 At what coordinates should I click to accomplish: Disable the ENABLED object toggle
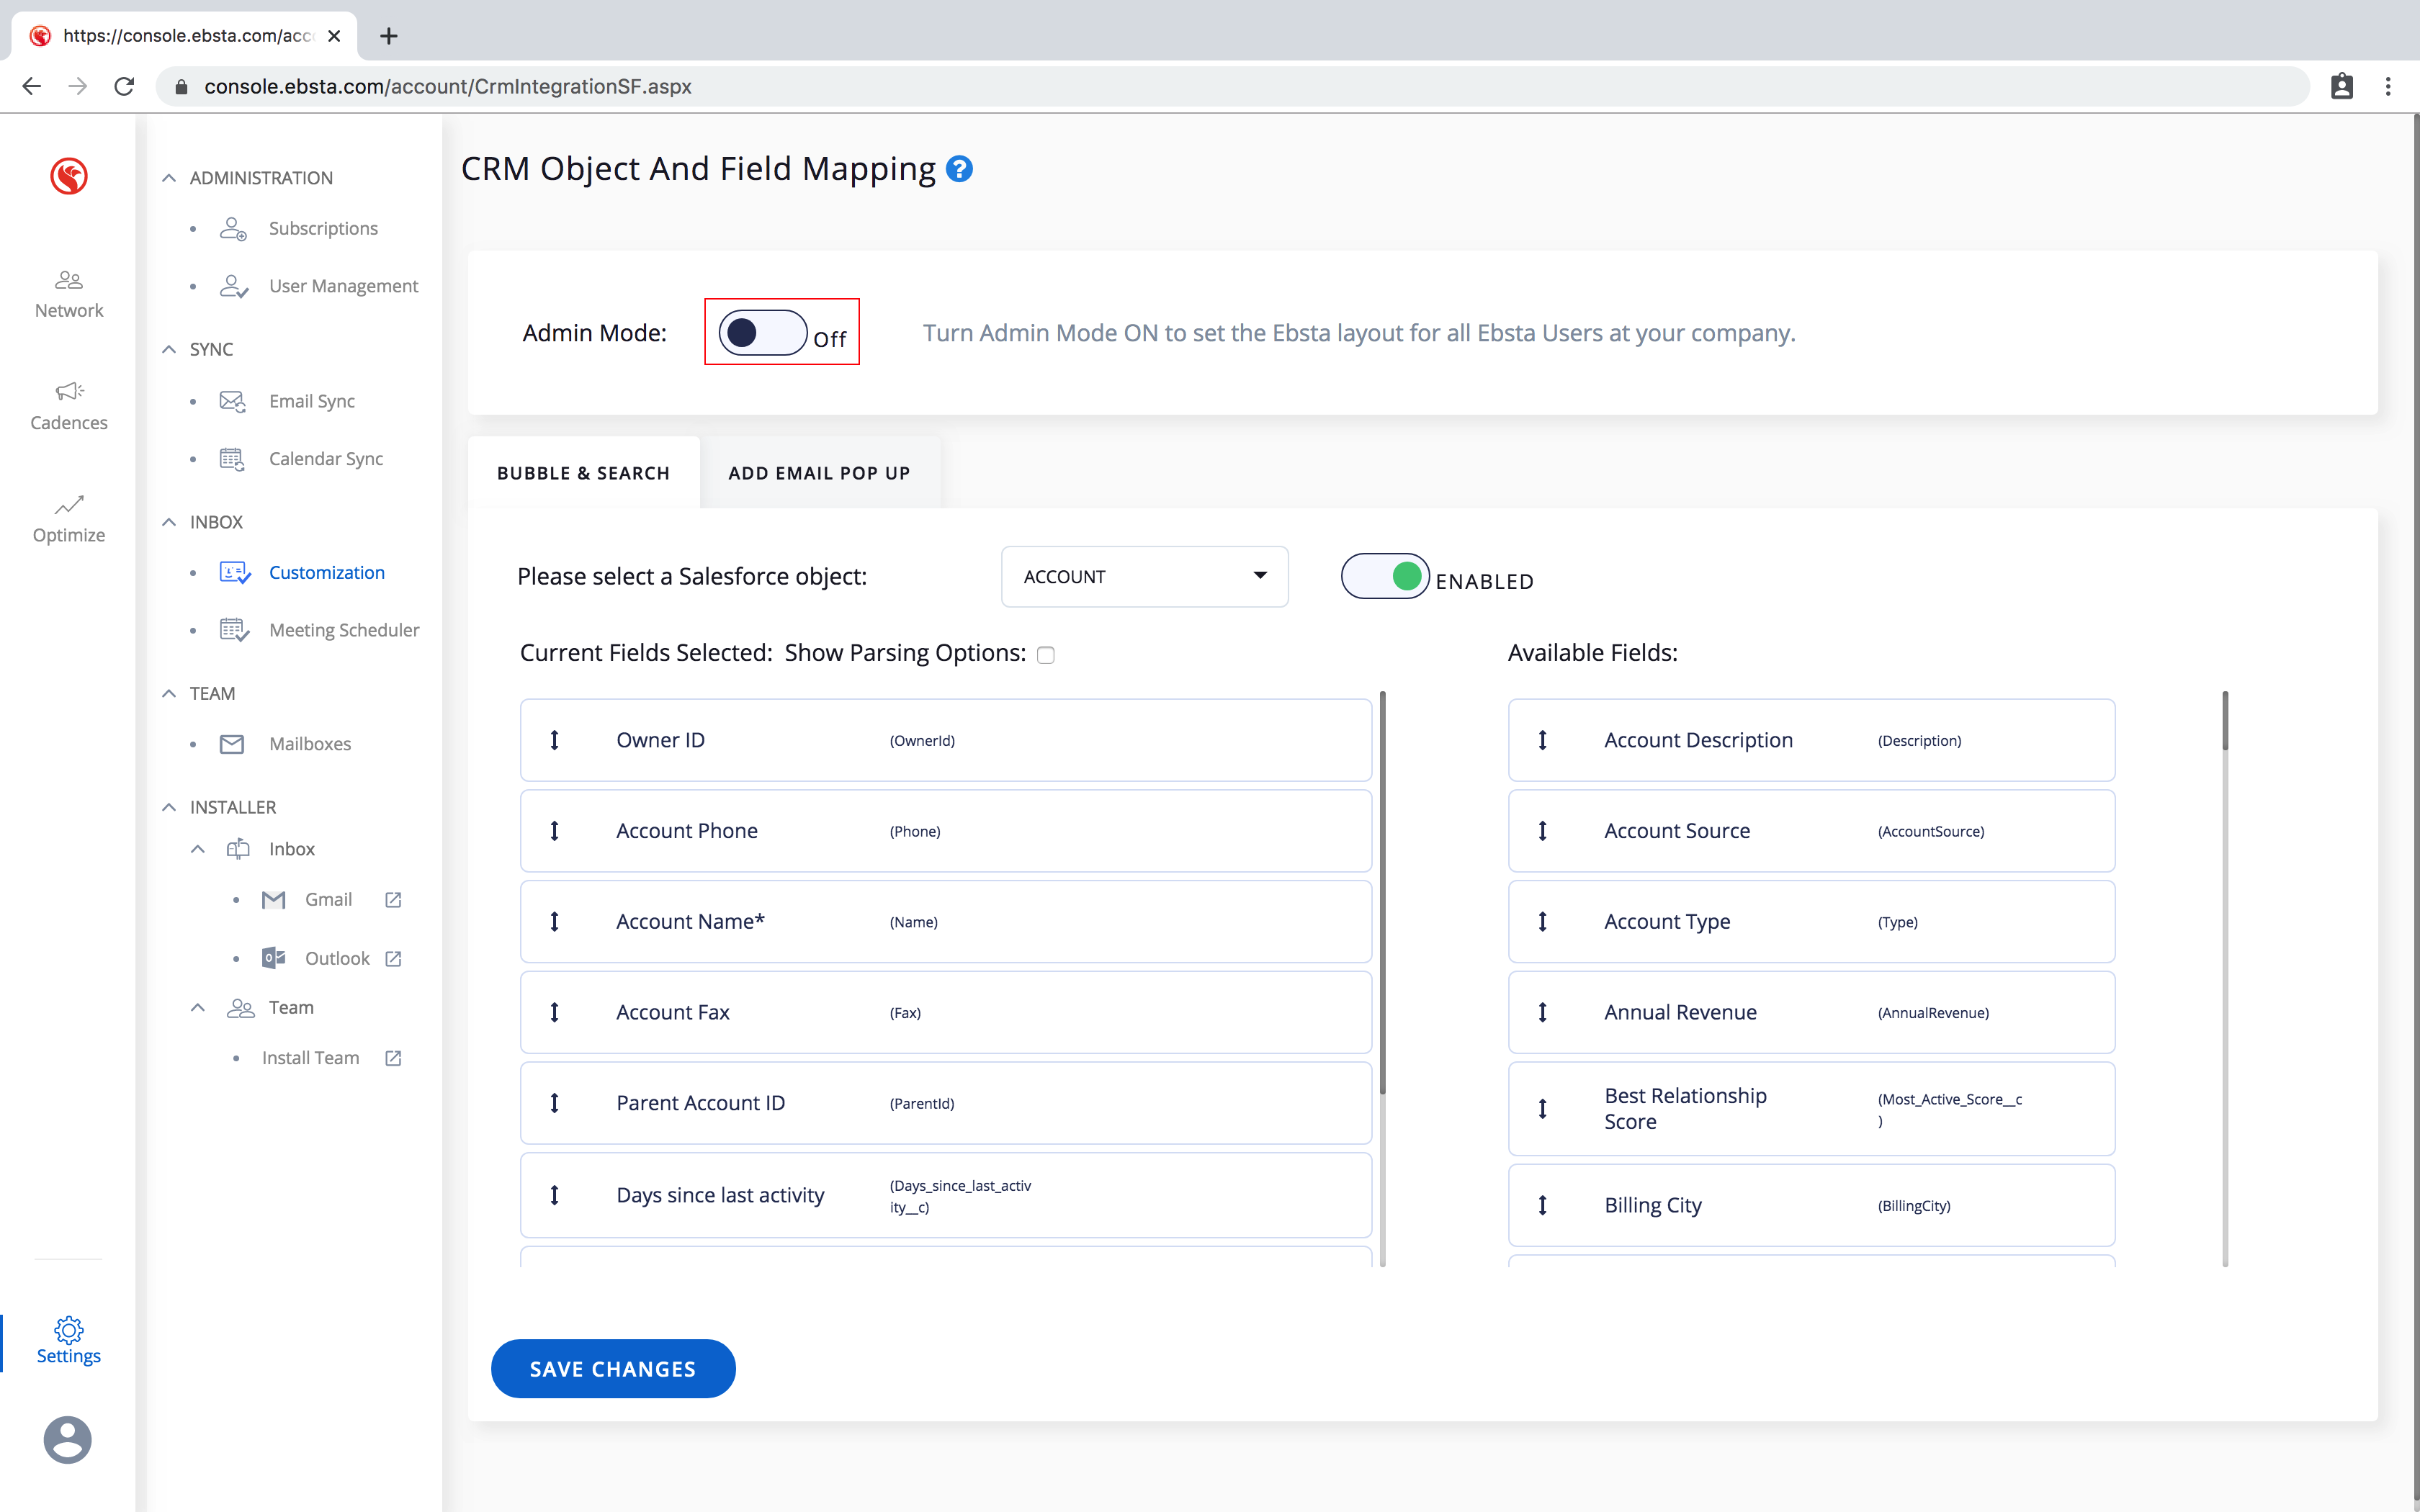tap(1384, 576)
